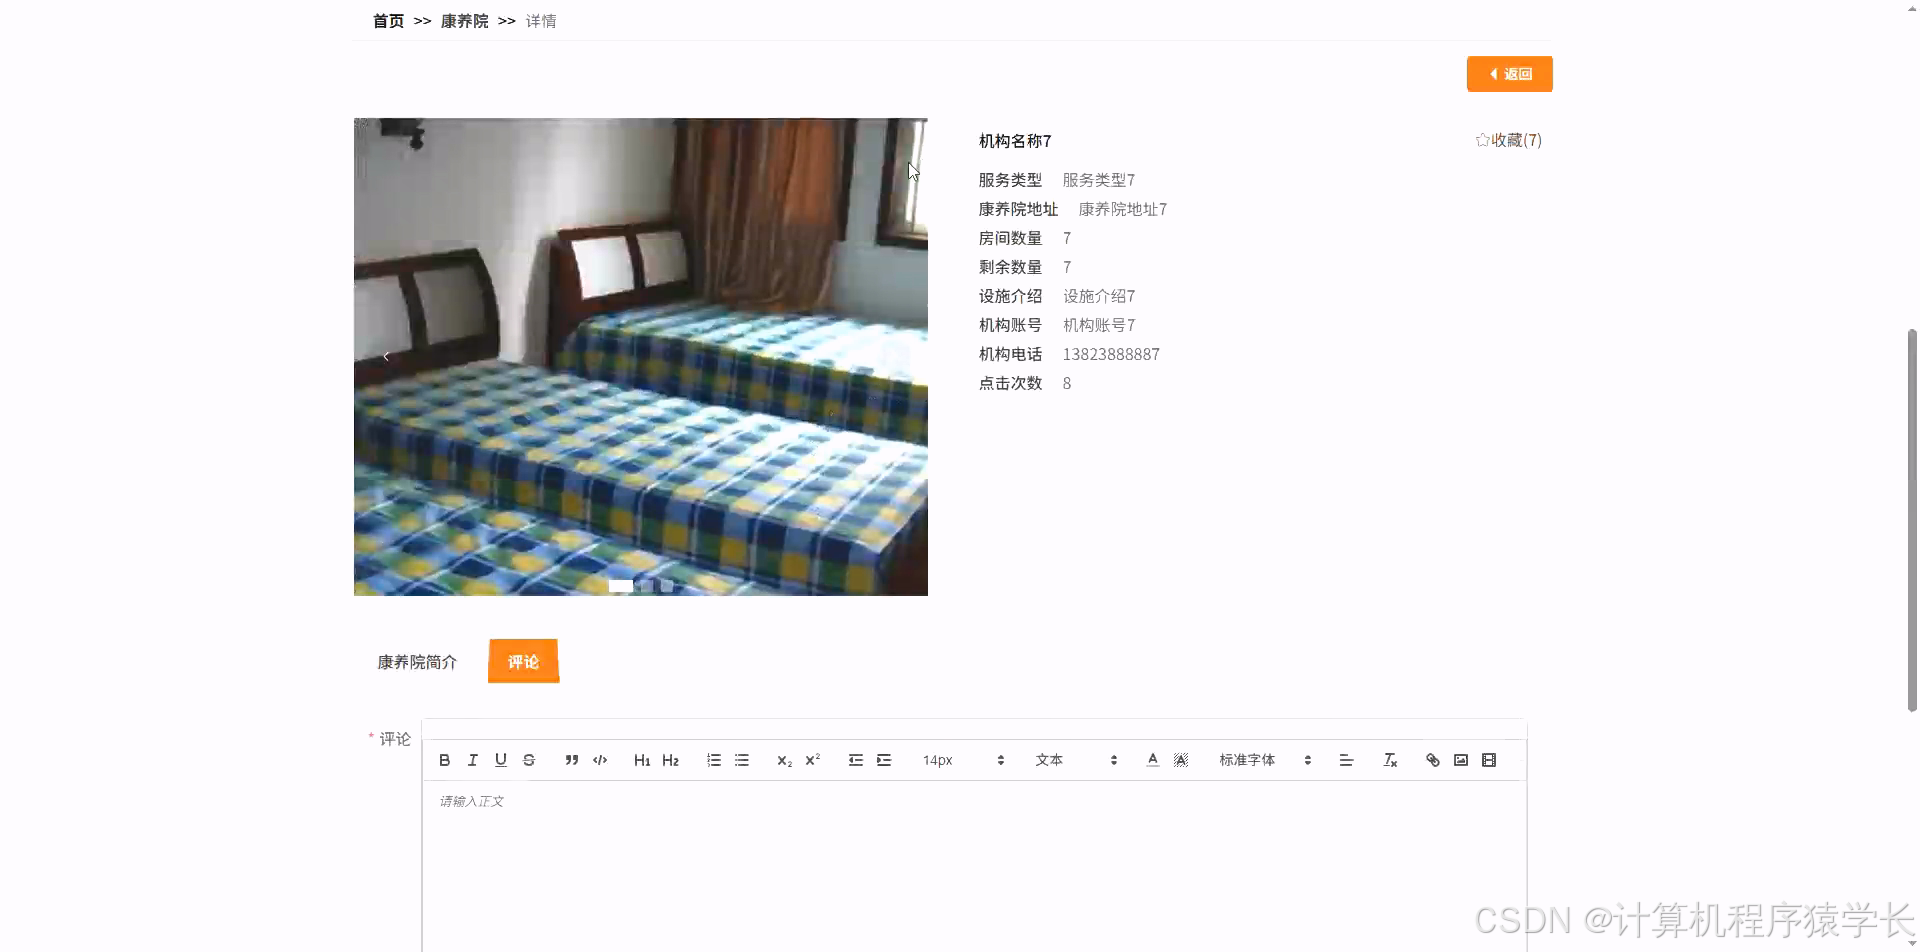Select the third carousel indicator
Viewport: 1920px width, 952px height.
click(x=667, y=586)
